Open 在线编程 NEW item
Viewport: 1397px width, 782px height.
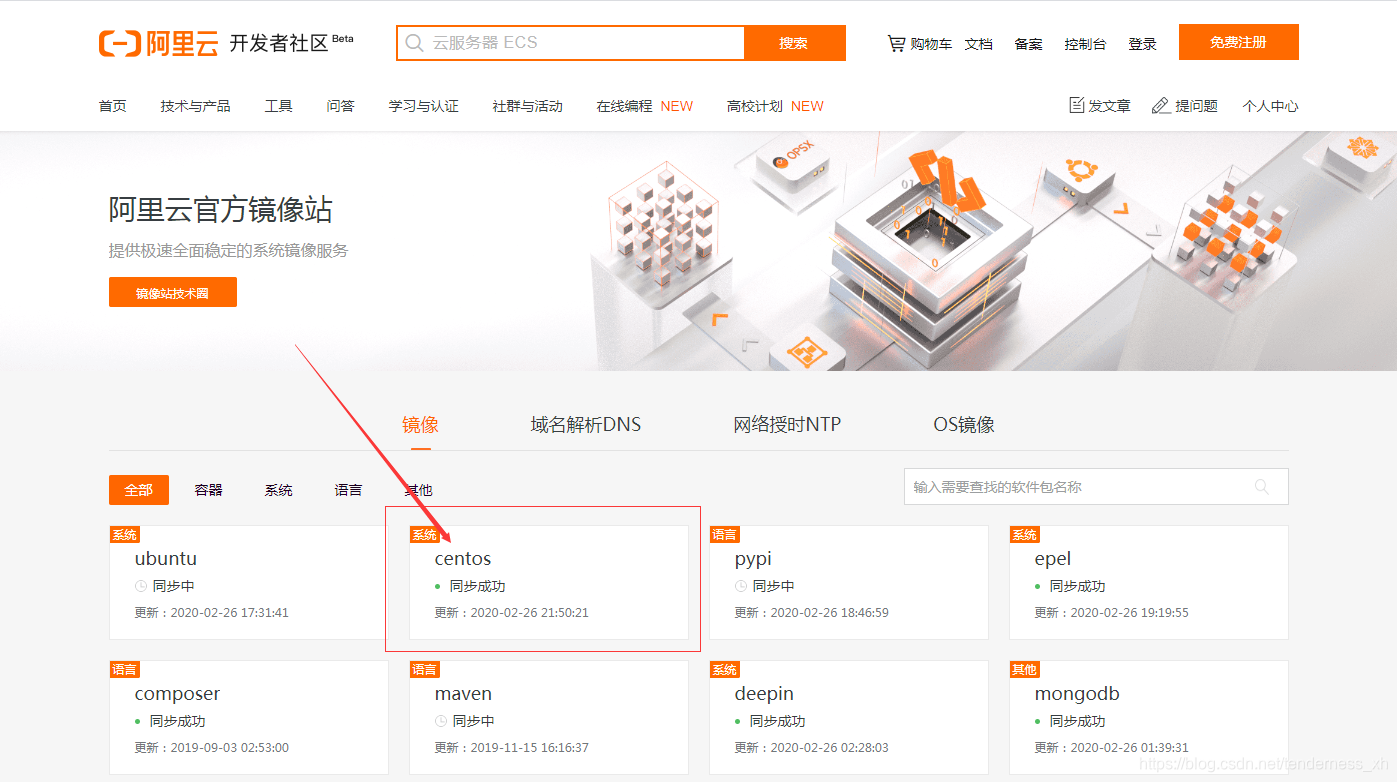pos(645,106)
